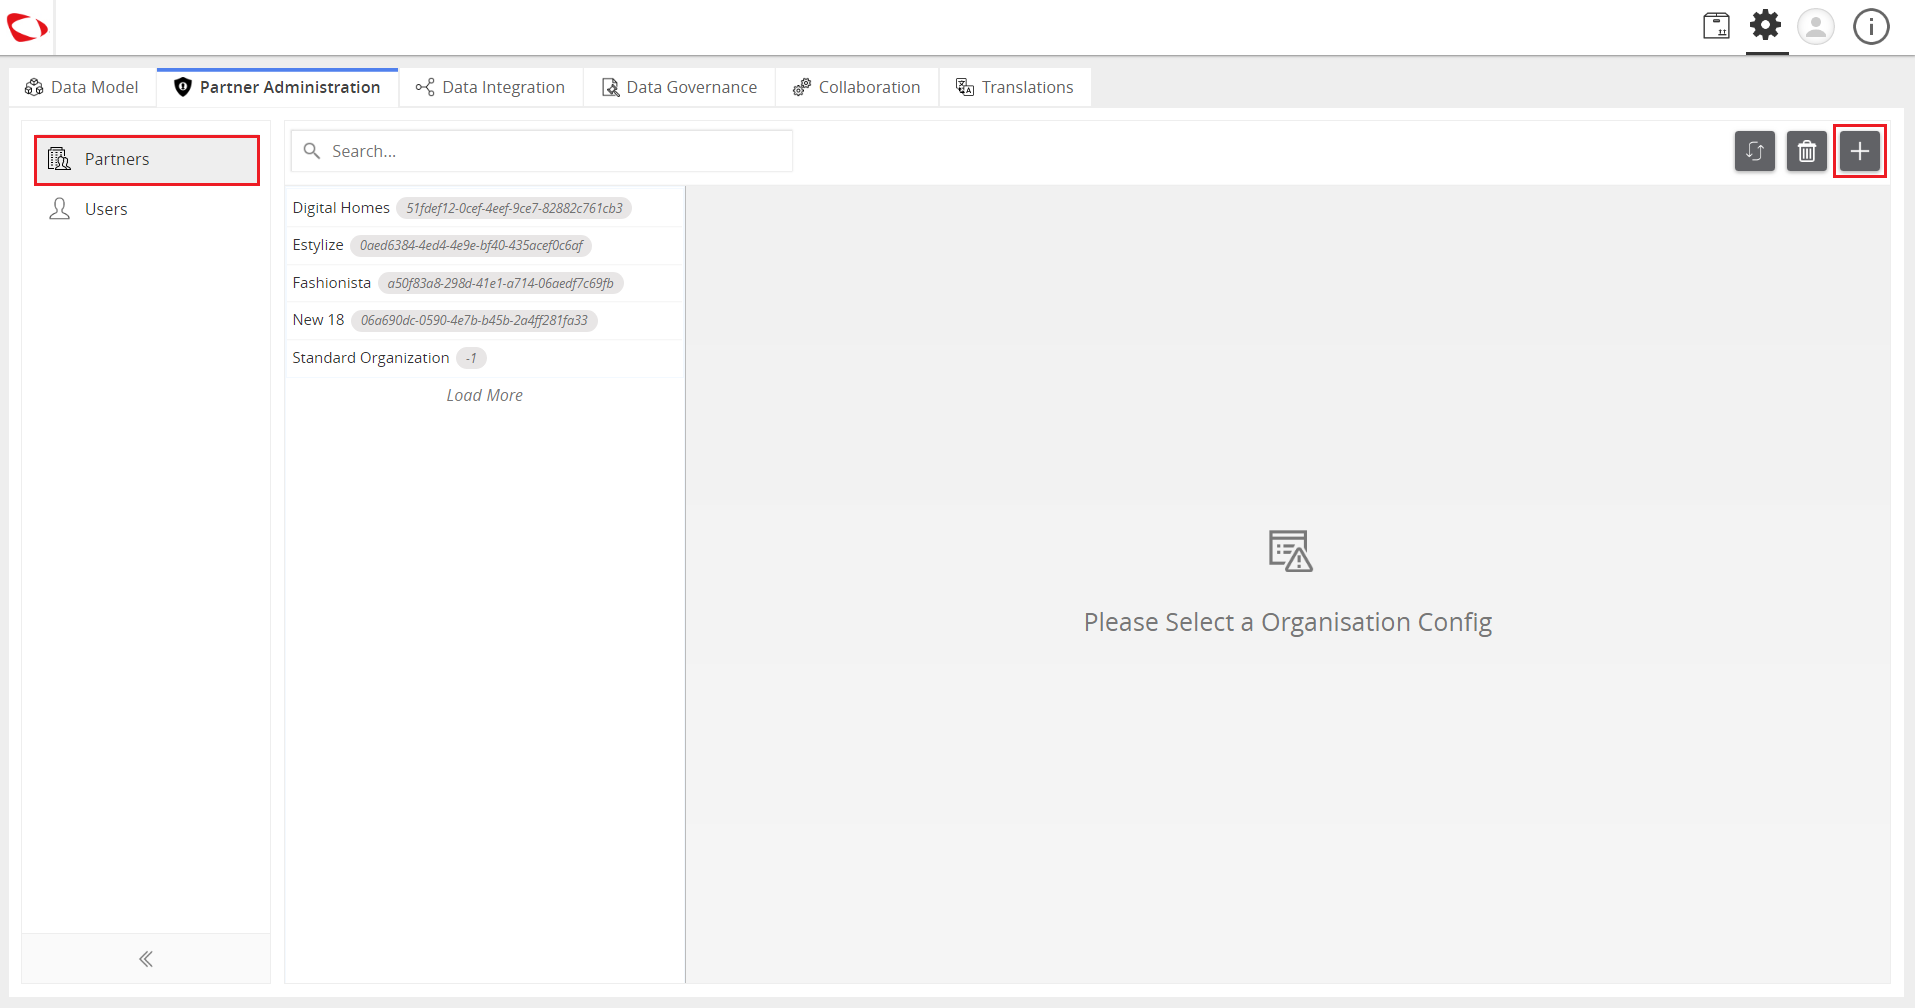Image resolution: width=1915 pixels, height=1008 pixels.
Task: Open the Data Governance tab
Action: click(680, 87)
